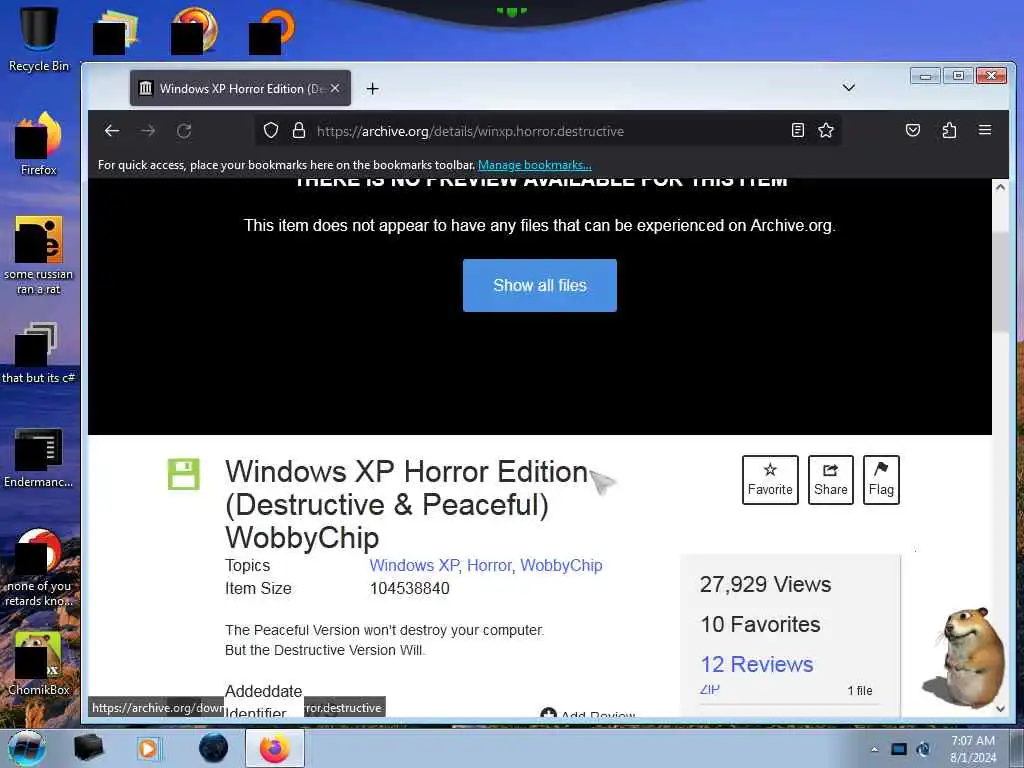Open the Firefox desktop shortcut
The width and height of the screenshot is (1024, 768).
(39, 144)
